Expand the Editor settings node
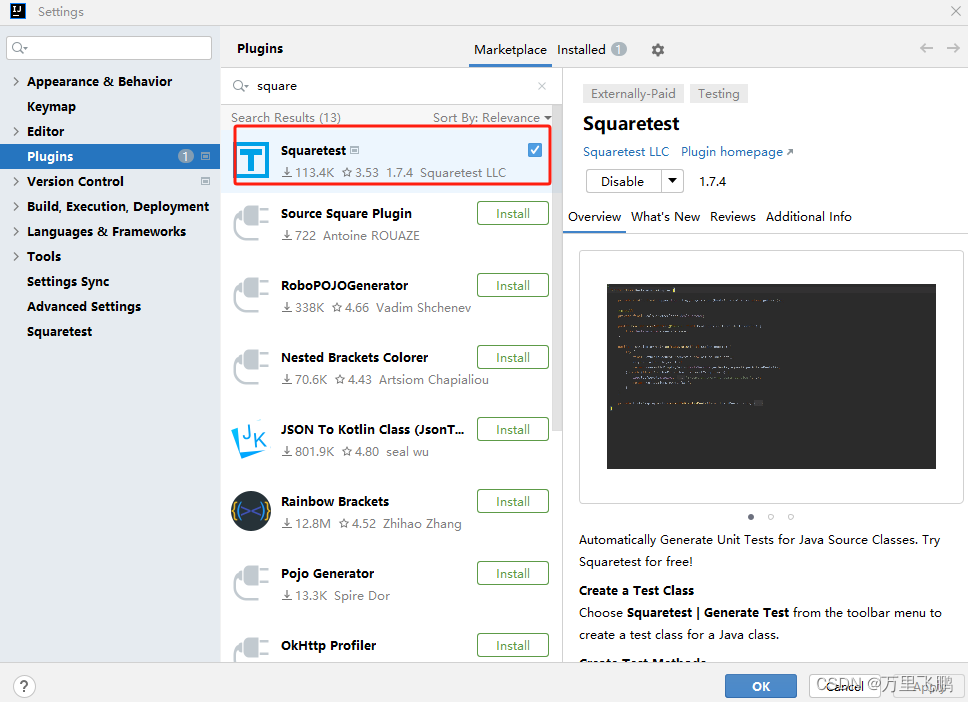Screen dimensions: 968x702 pyautogui.click(x=16, y=131)
